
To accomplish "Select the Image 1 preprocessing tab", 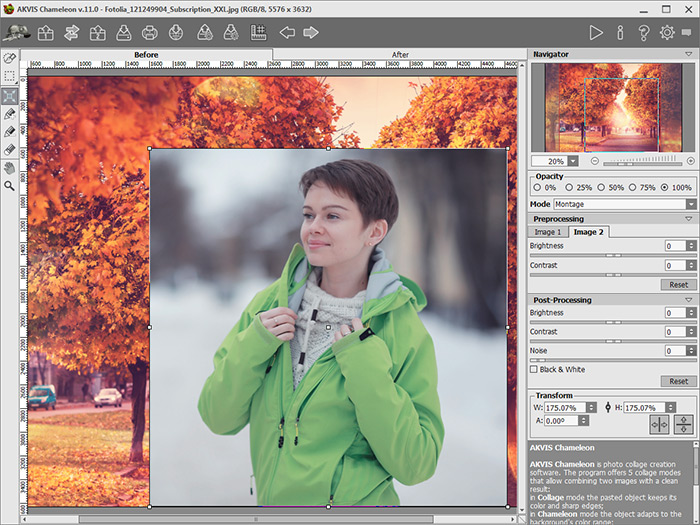I will [x=548, y=232].
